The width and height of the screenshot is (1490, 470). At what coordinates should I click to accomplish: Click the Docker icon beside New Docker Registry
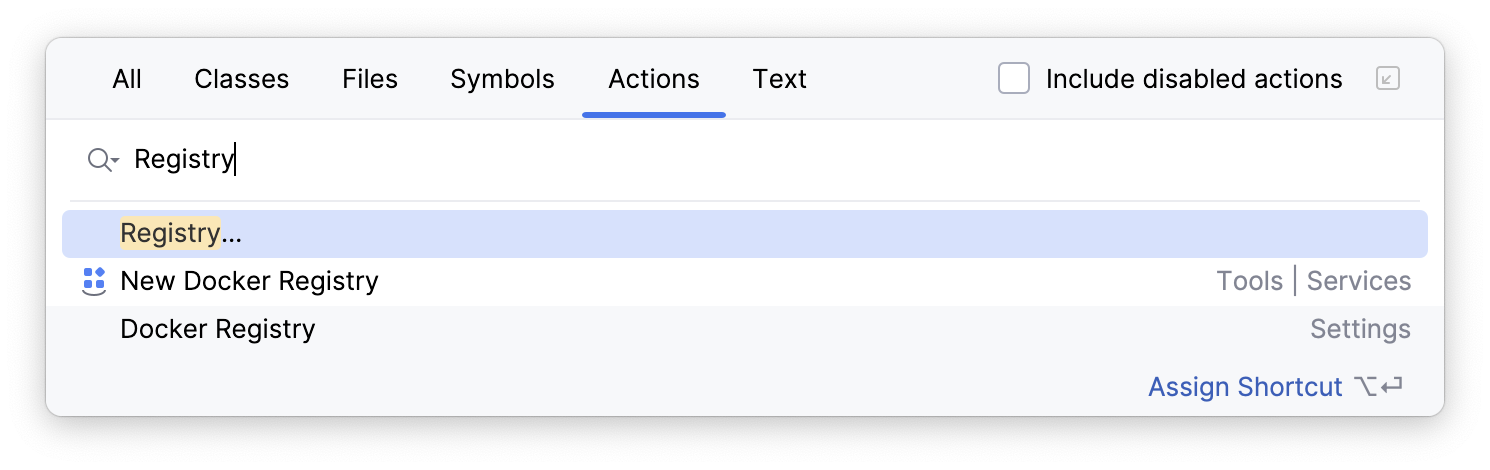[x=93, y=282]
